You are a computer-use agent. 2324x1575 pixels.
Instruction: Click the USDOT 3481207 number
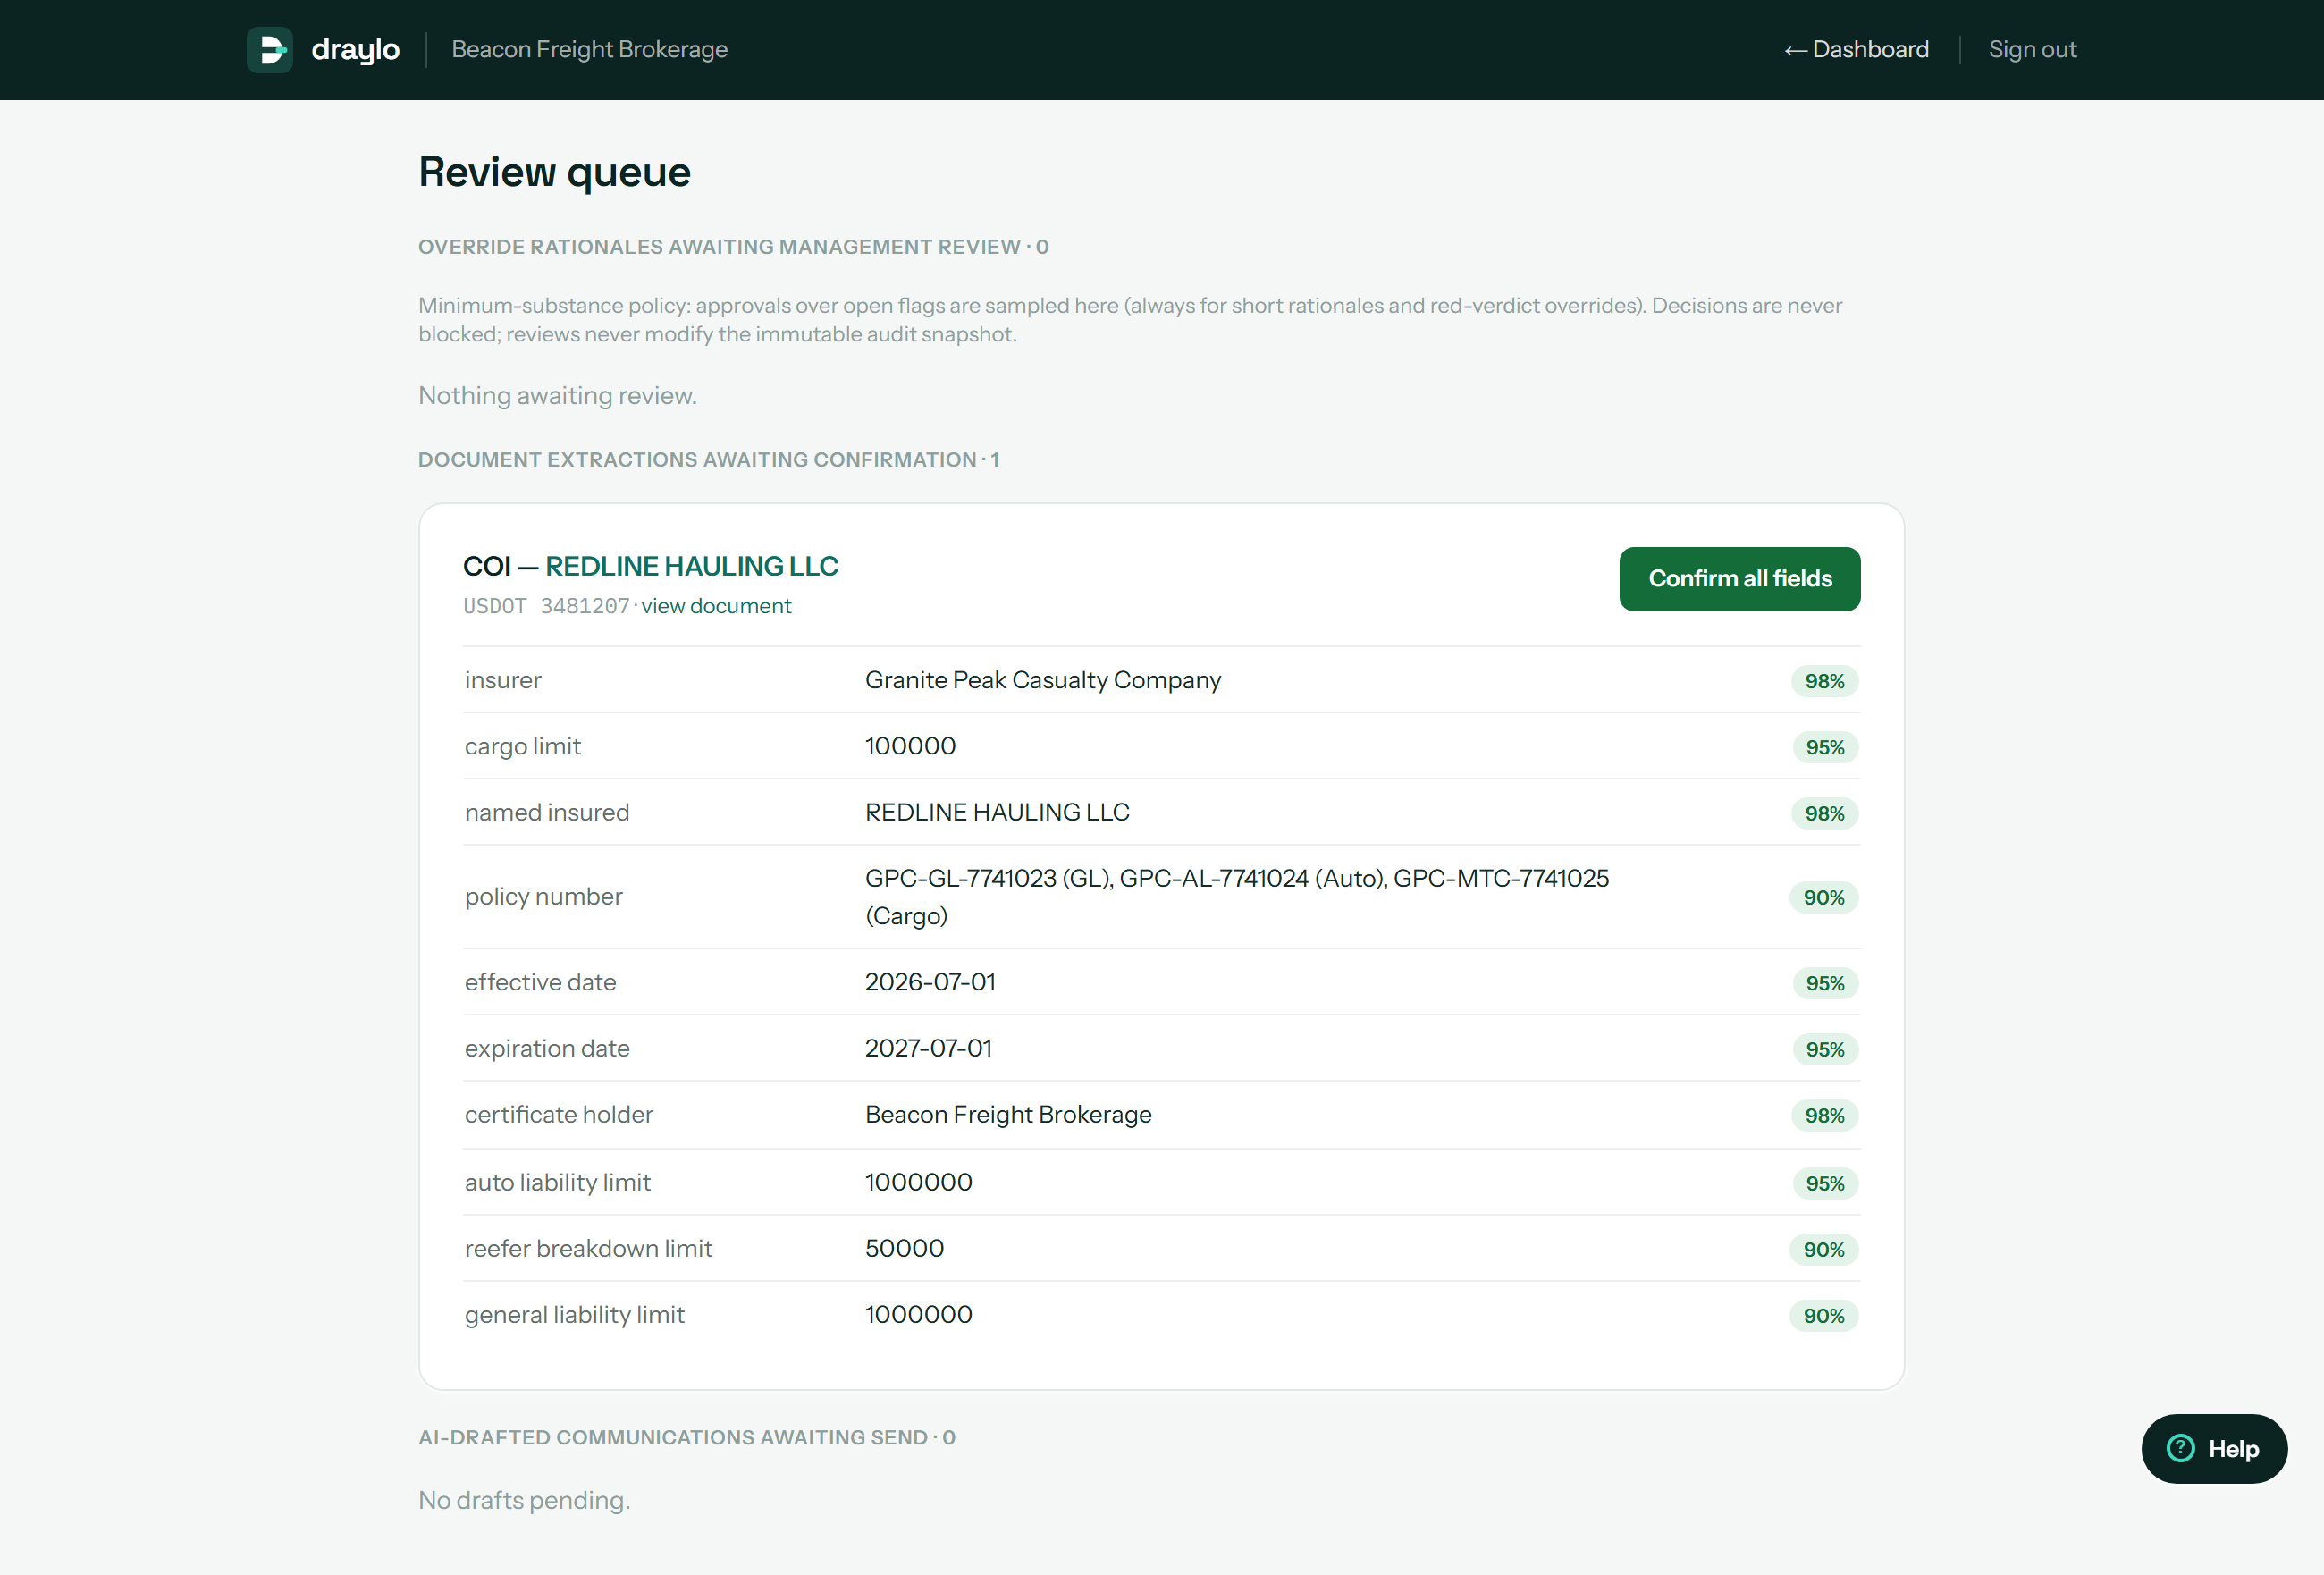coord(546,606)
